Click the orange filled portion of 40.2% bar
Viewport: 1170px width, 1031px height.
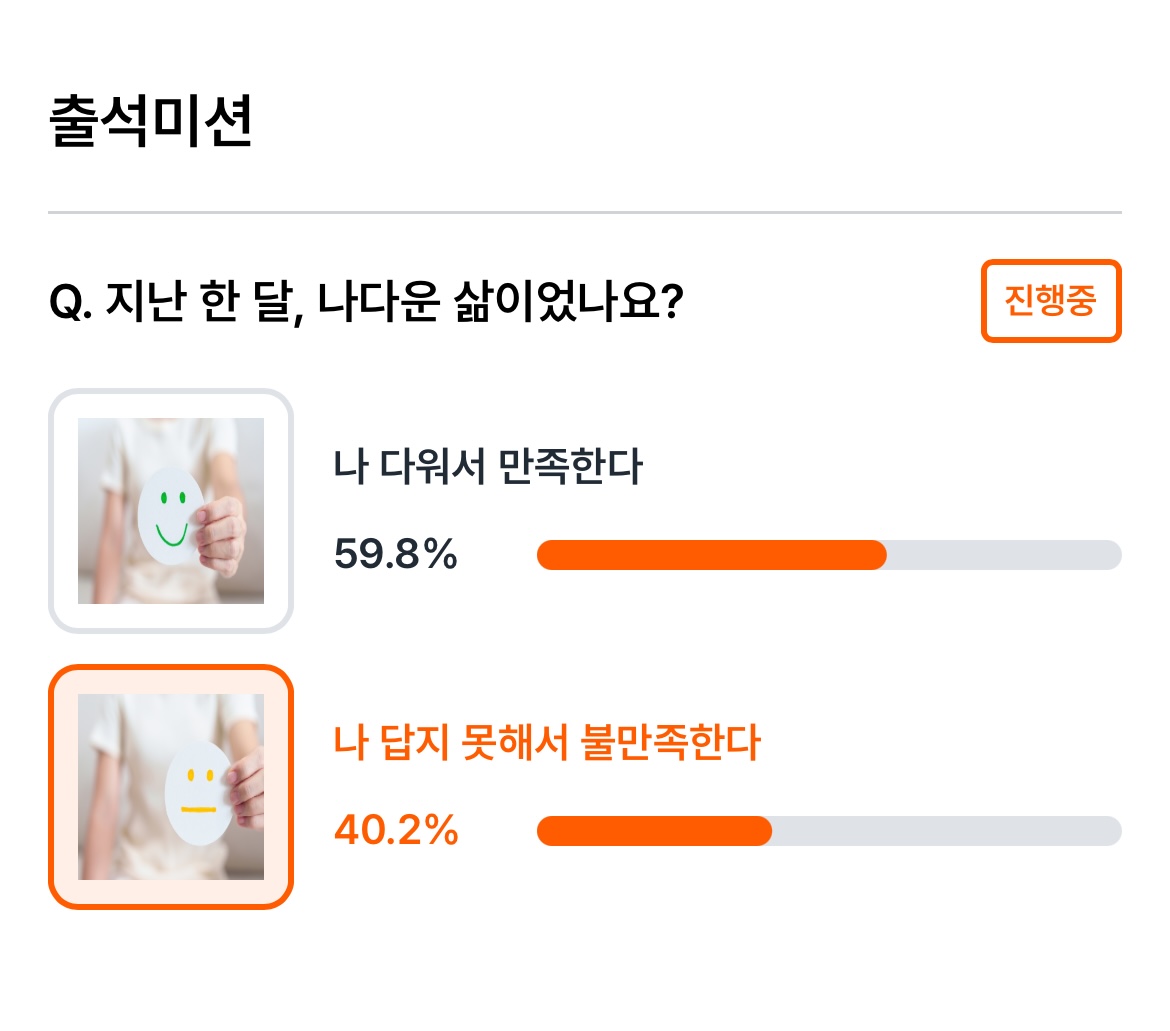coord(654,831)
